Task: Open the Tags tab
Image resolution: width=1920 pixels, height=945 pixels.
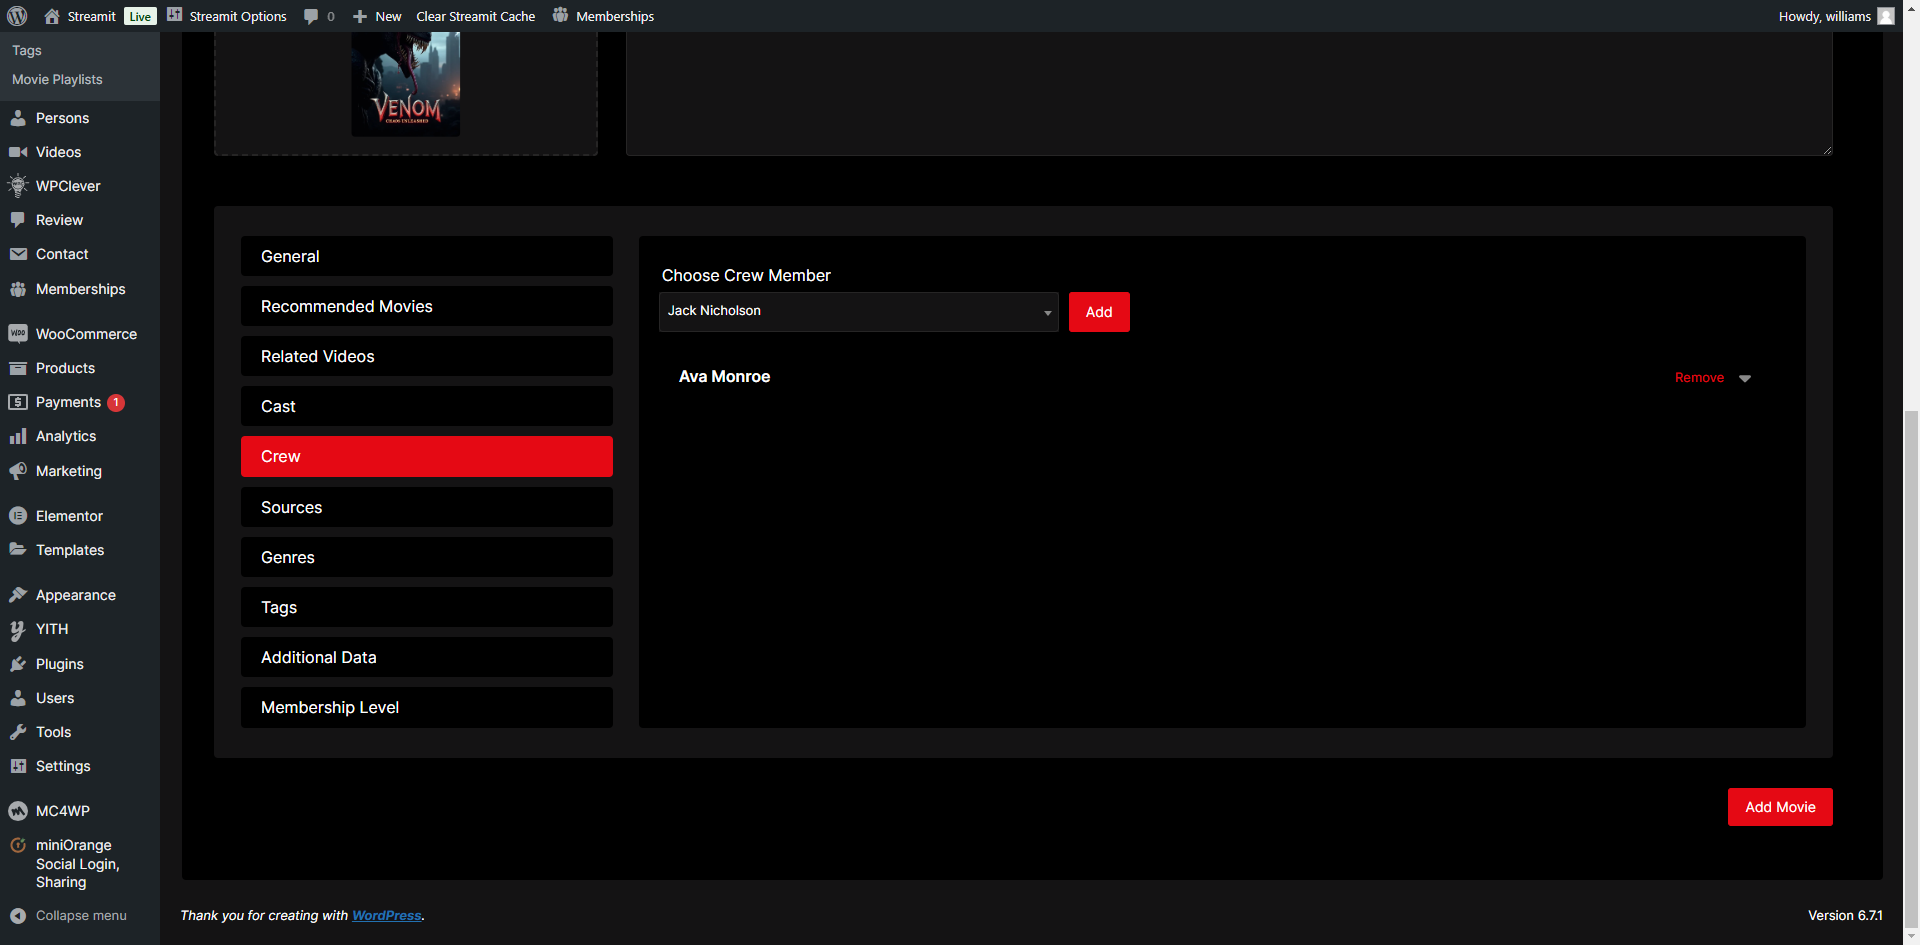Action: point(427,607)
